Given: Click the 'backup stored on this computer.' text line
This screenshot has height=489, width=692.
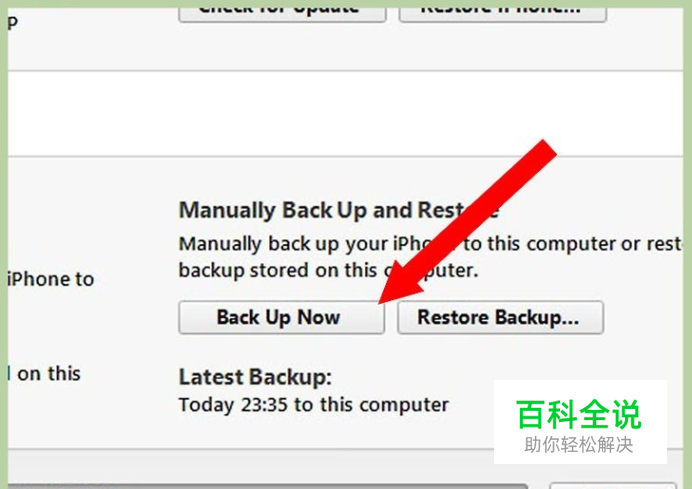Looking at the screenshot, I should (x=328, y=271).
